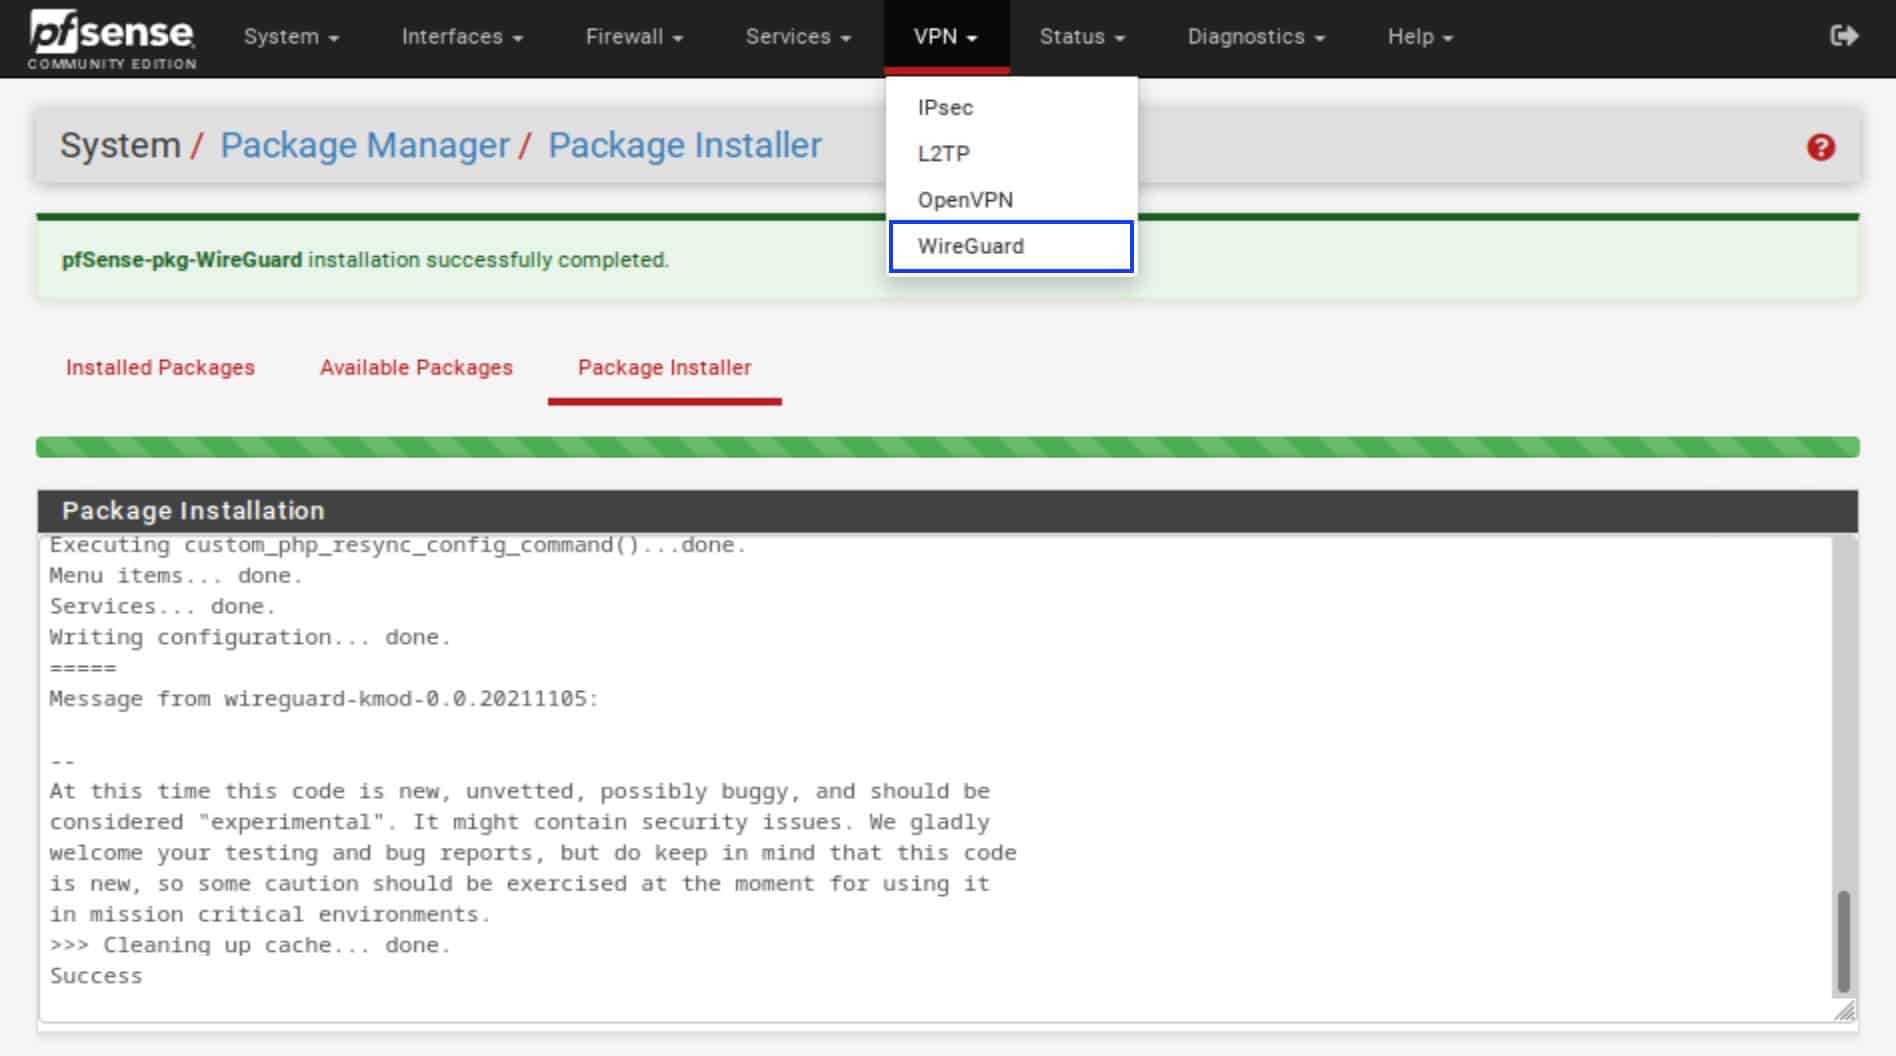The image size is (1896, 1056).
Task: Switch to the Installed Packages tab
Action: pos(160,367)
